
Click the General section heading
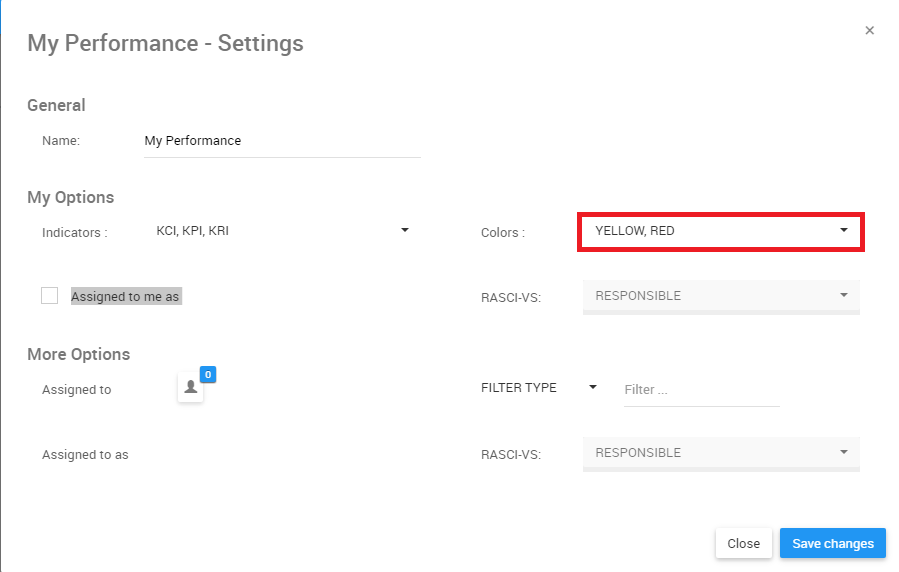pos(56,105)
